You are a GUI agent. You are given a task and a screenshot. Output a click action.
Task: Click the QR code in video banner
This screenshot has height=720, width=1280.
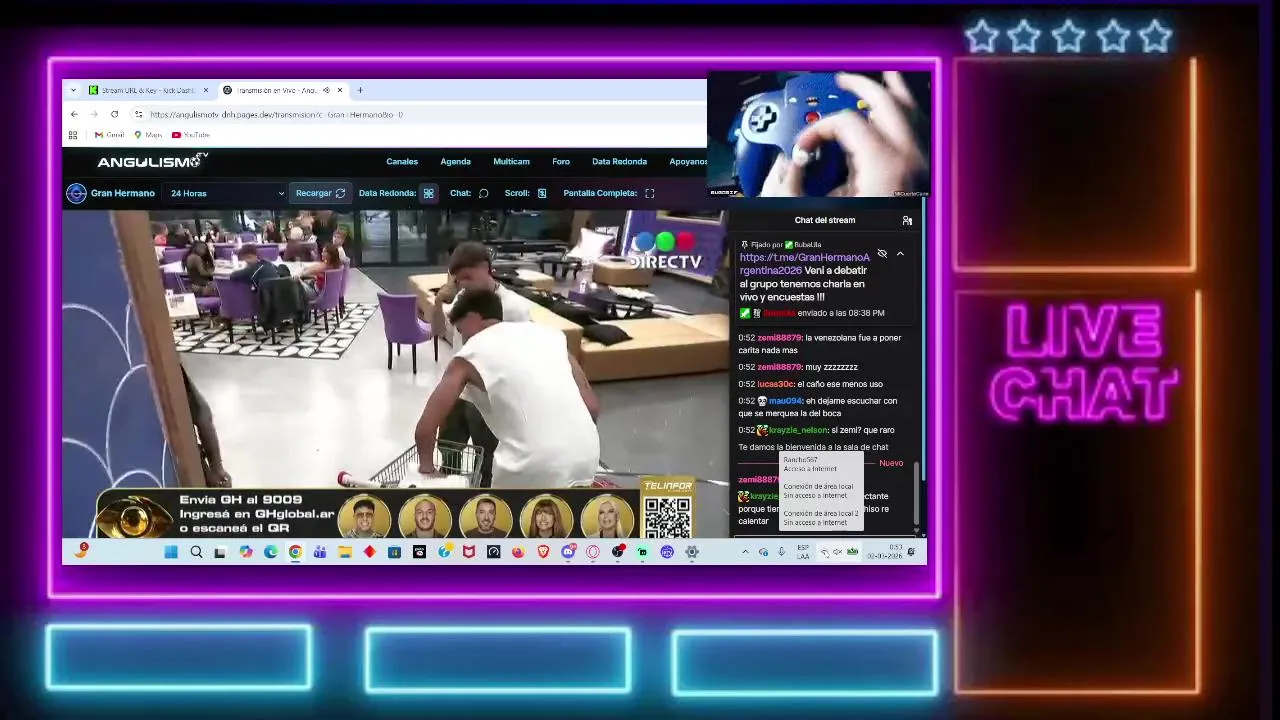tap(667, 517)
